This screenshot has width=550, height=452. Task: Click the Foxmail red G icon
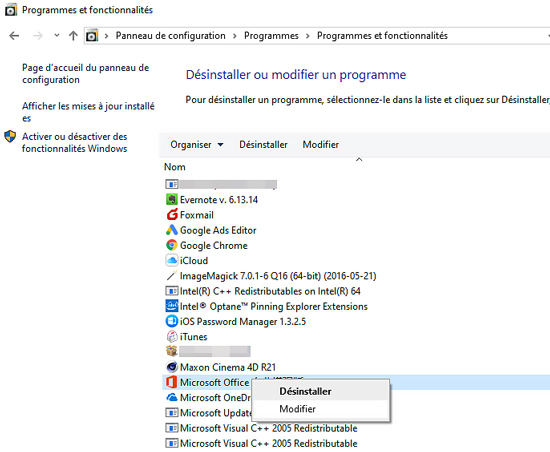(x=172, y=215)
